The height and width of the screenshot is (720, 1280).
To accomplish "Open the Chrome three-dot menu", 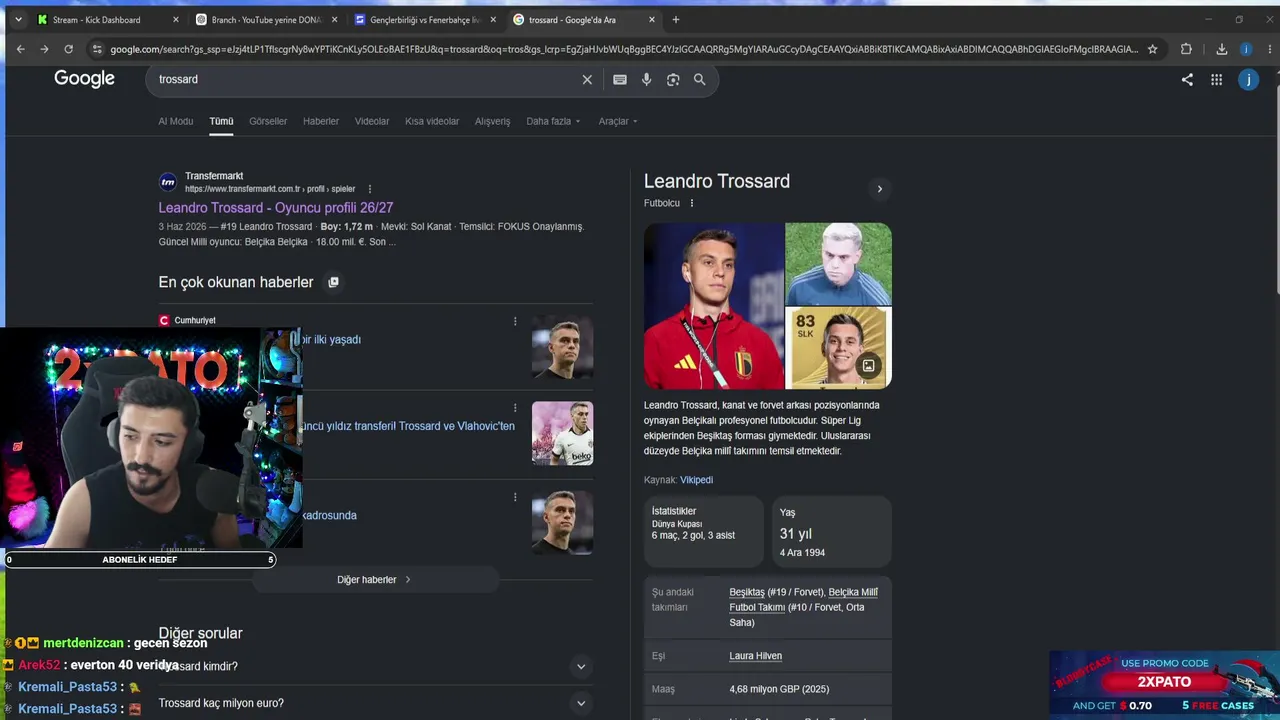I will [1268, 49].
